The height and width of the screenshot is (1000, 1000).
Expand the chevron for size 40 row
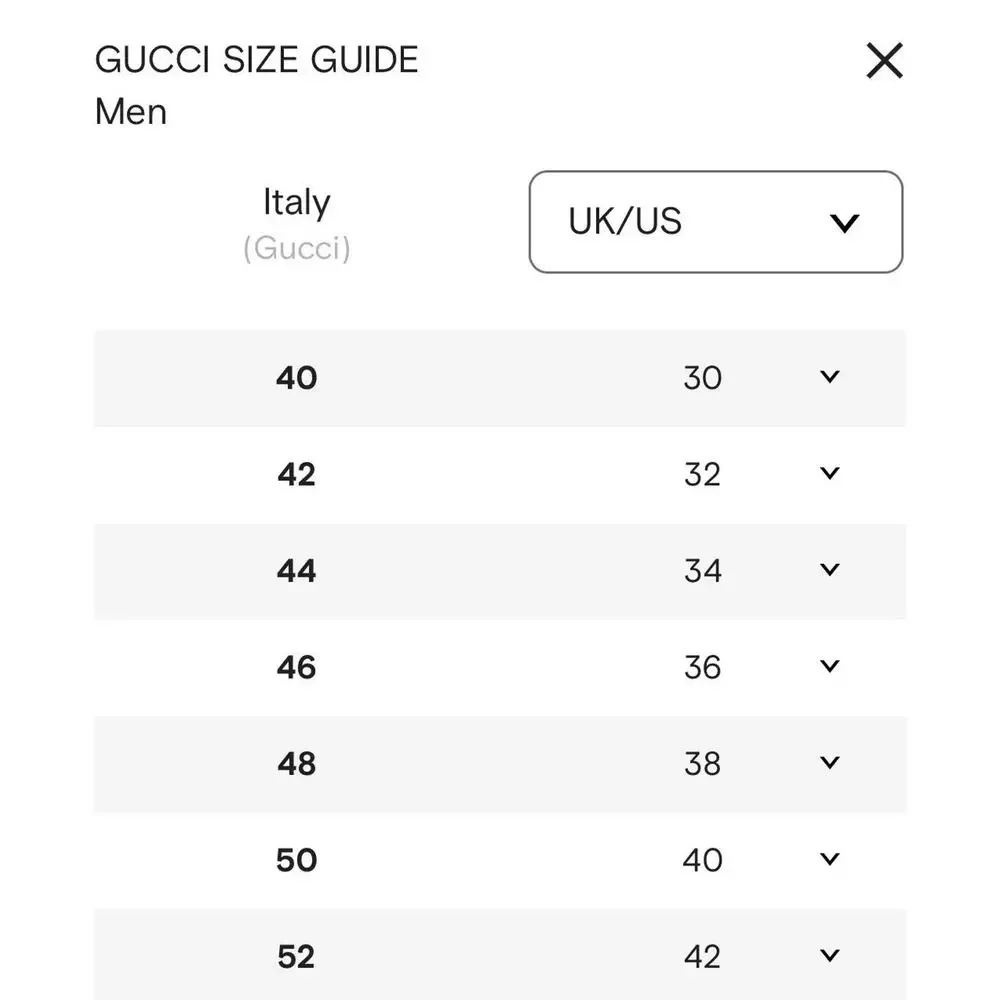coord(830,376)
